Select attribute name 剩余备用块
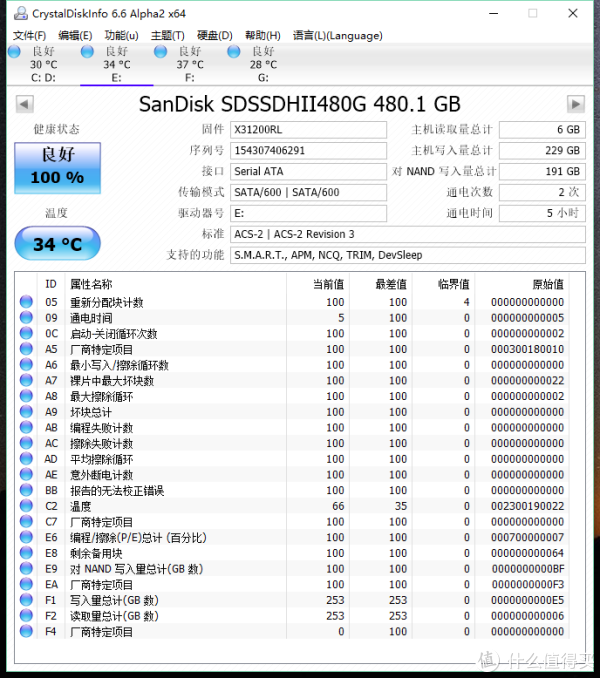This screenshot has height=678, width=600. coord(96,553)
